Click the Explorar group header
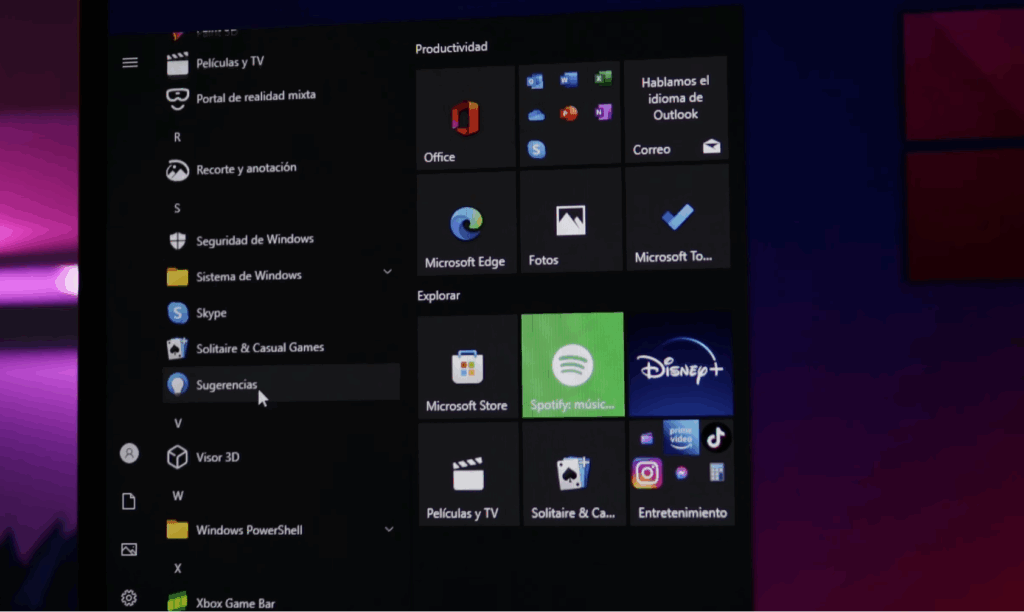1024x612 pixels. point(439,295)
